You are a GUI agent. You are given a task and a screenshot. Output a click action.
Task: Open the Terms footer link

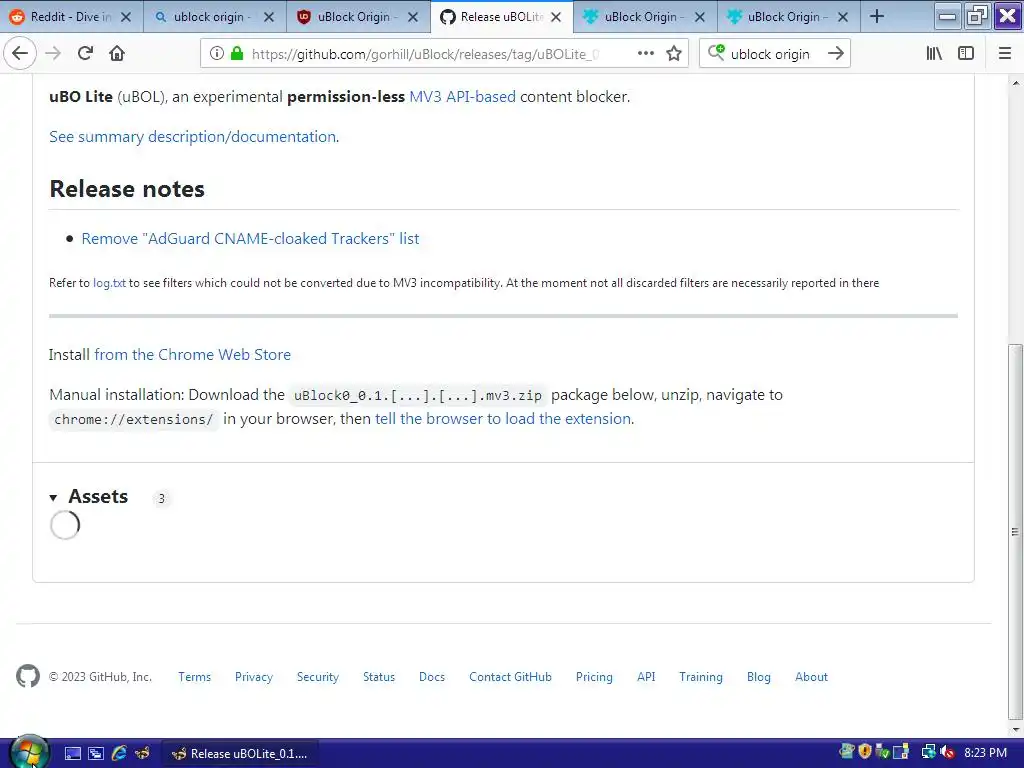point(195,677)
